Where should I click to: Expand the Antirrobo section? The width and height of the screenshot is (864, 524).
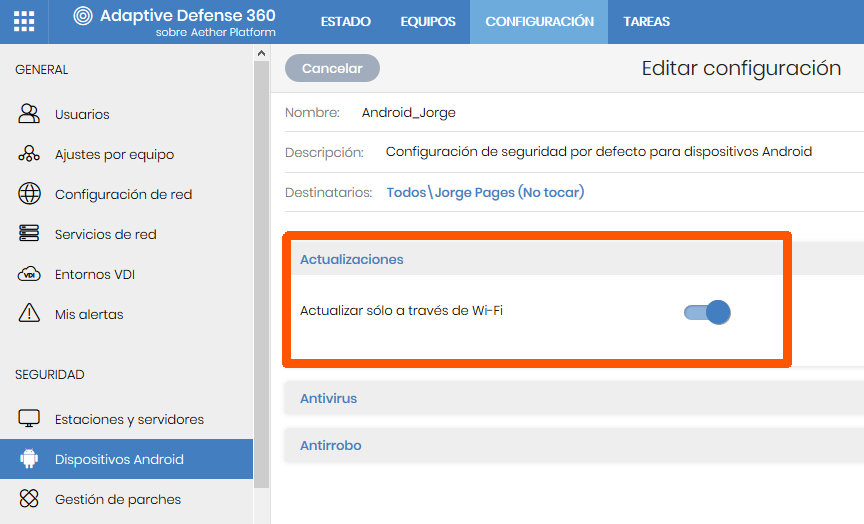[x=574, y=445]
